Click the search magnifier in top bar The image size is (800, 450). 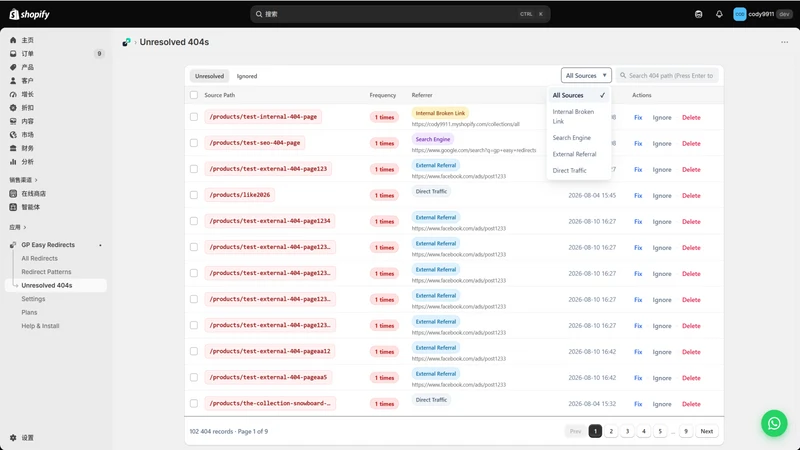coord(259,14)
